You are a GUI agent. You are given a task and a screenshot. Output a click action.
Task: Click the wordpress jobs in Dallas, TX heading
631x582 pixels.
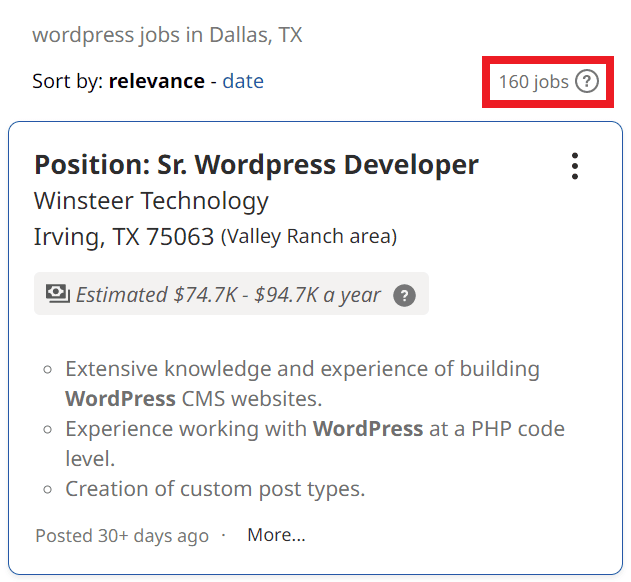[167, 35]
